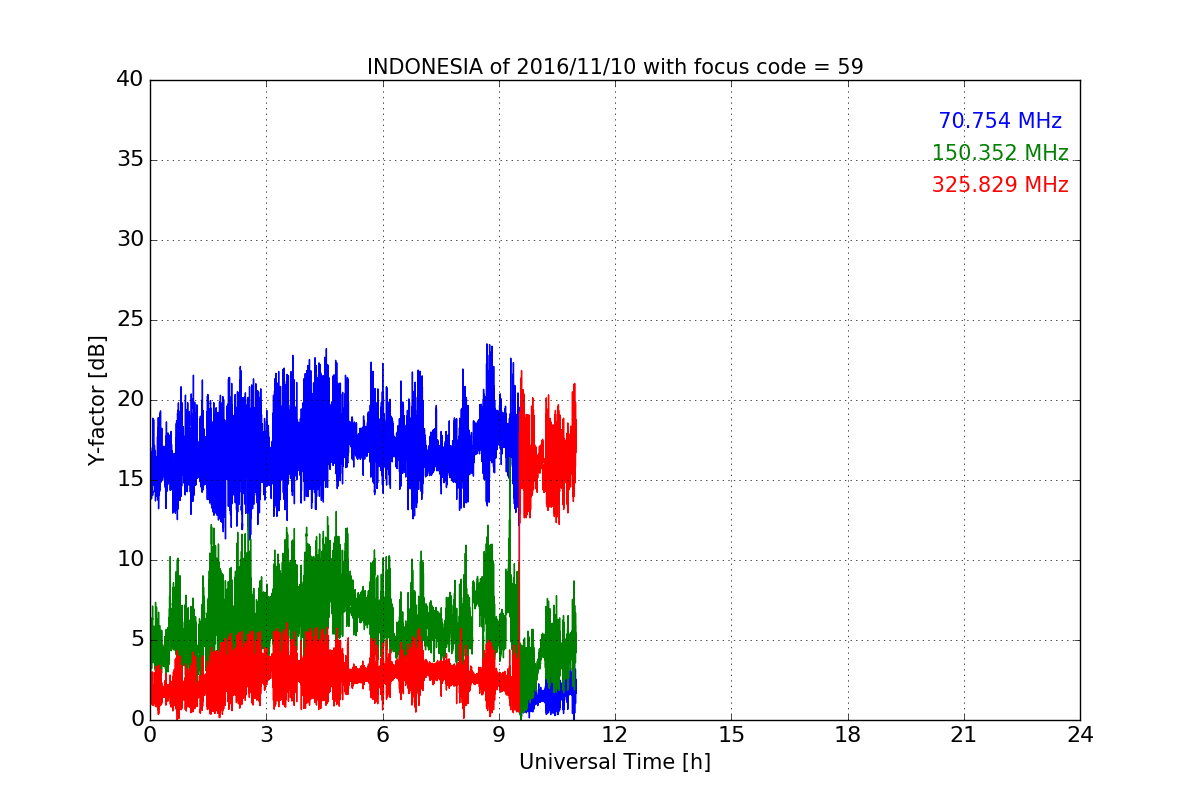Viewport: 1200px width, 800px height.
Task: Click y-axis tick label '5'
Action: coord(137,639)
